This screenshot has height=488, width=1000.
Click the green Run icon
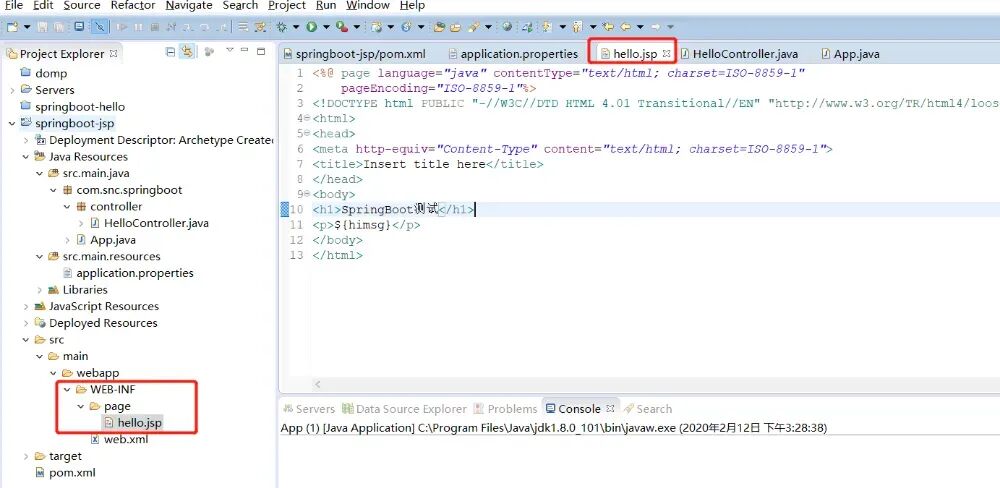coord(311,27)
